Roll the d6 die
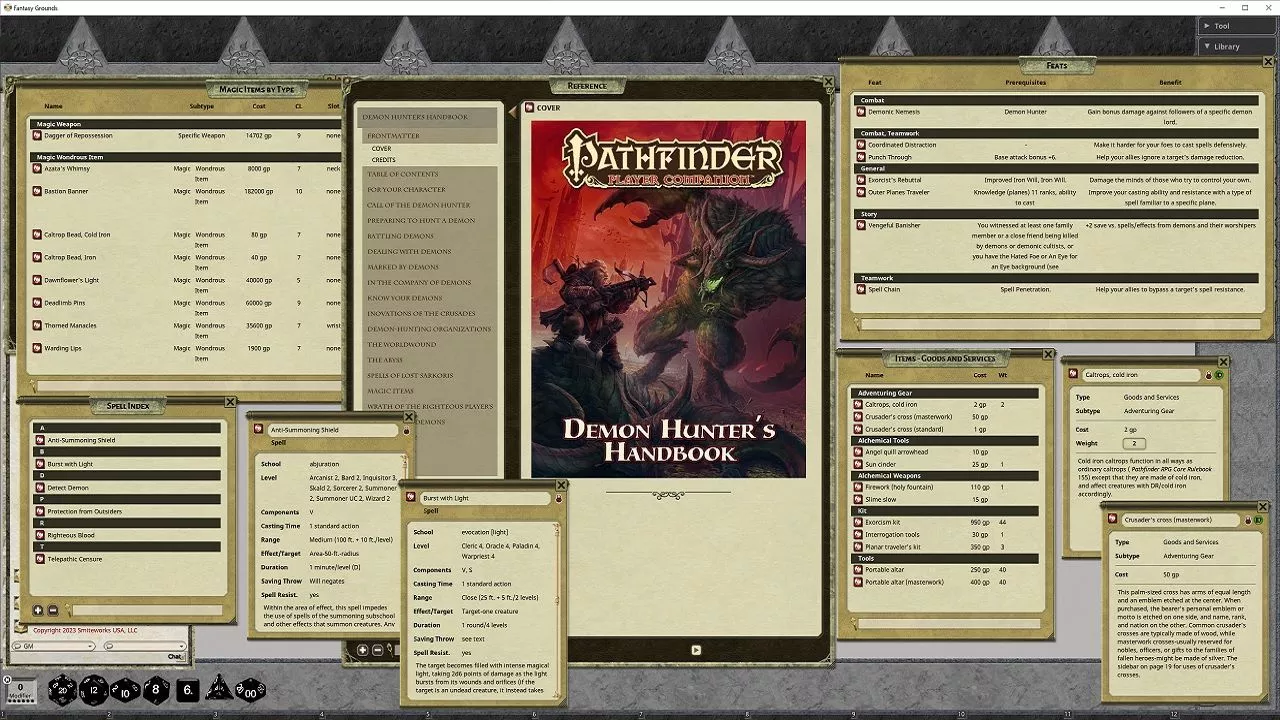Viewport: 1280px width, 720px height. pyautogui.click(x=188, y=690)
